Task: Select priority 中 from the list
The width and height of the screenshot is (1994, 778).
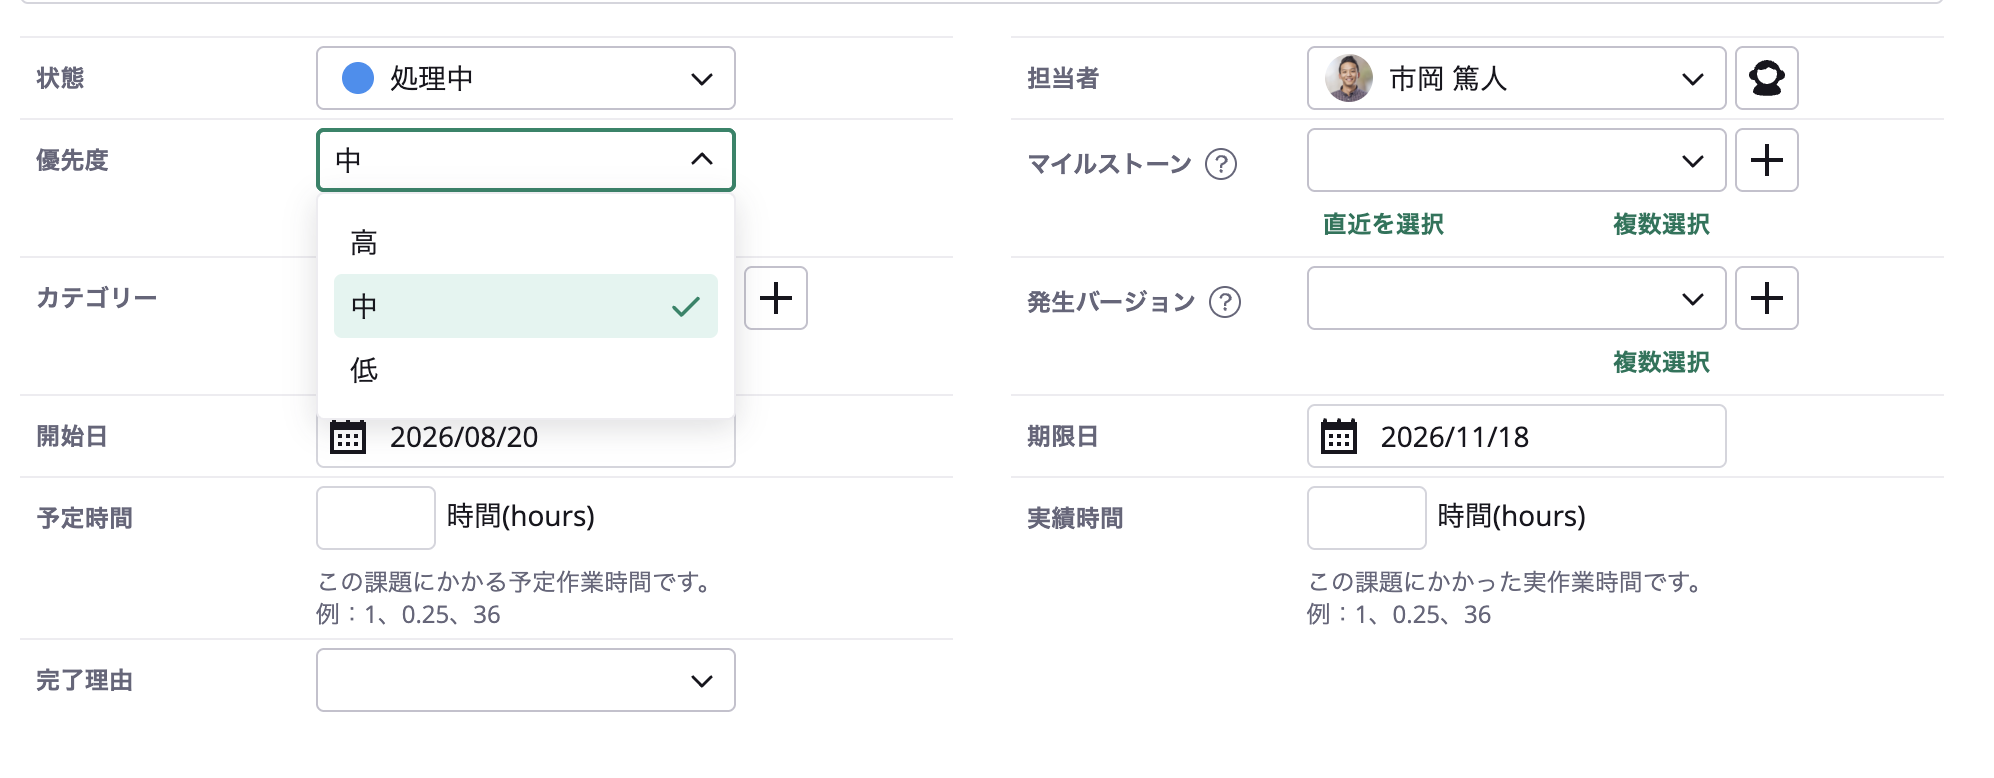Action: 526,306
